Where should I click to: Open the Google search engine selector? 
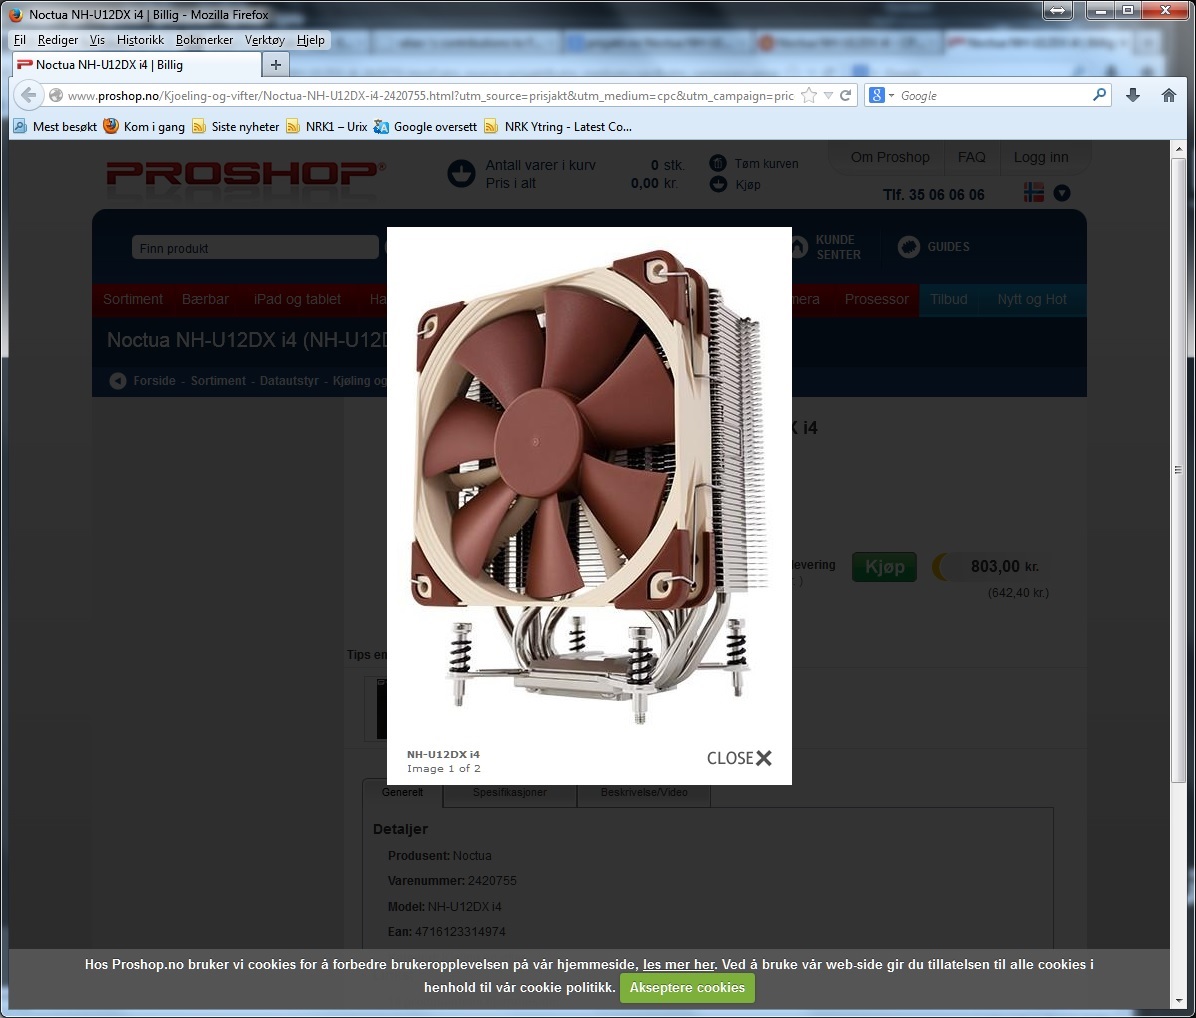pyautogui.click(x=881, y=95)
